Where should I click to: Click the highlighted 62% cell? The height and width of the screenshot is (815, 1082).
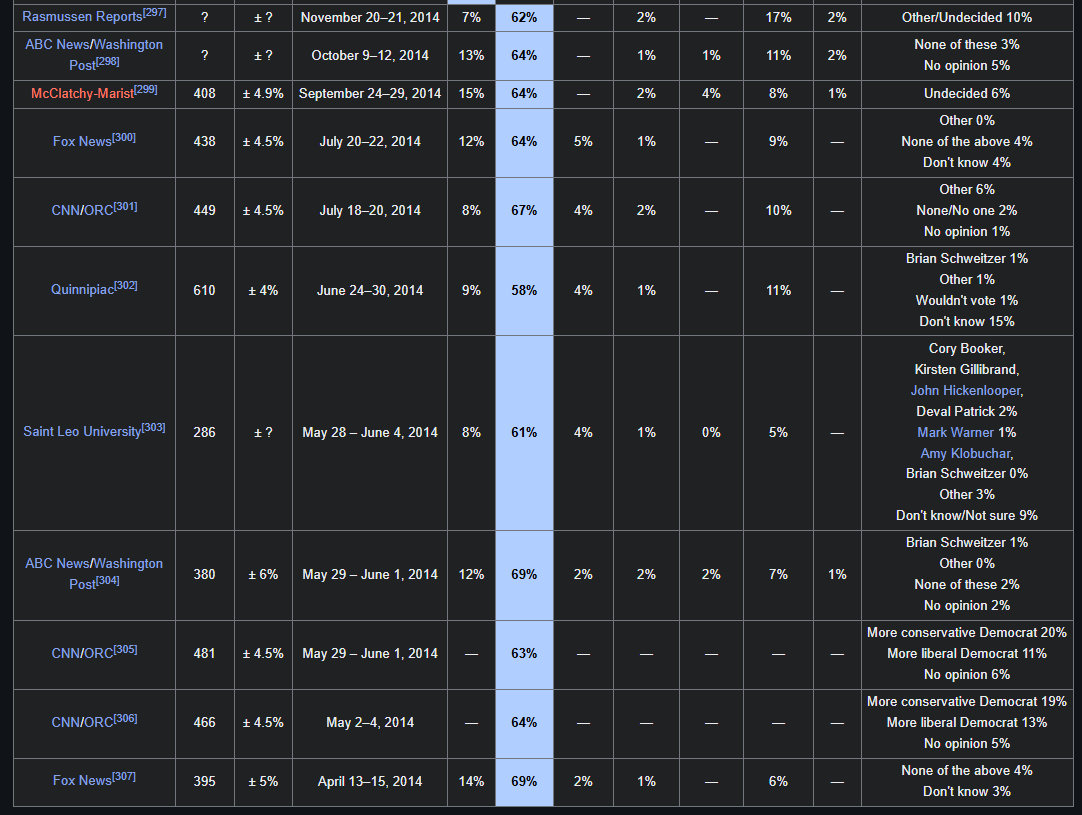524,17
